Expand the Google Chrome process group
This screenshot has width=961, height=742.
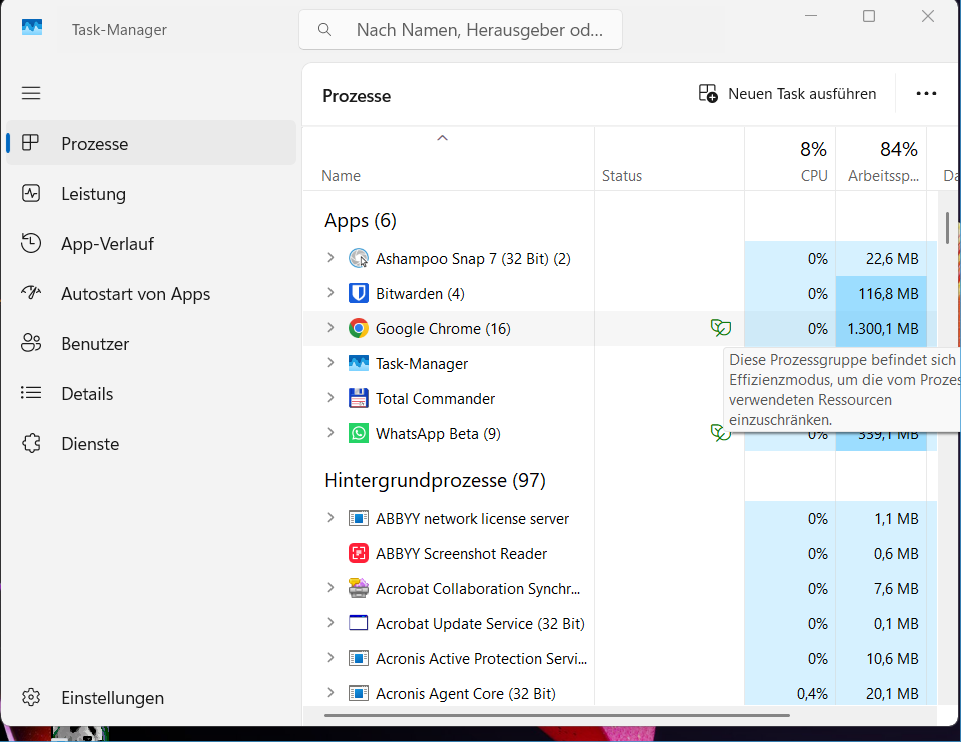tap(331, 328)
